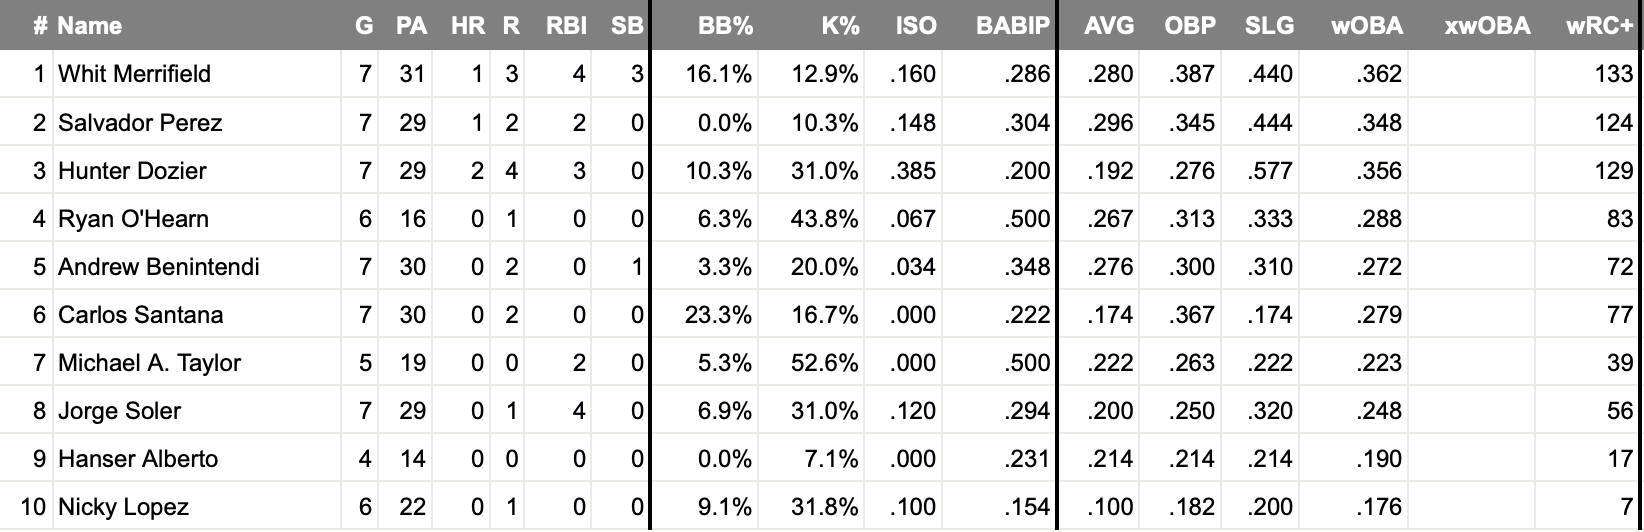Select Salvador Perez in the name column
Screen dimensions: 1644x532
pos(140,123)
